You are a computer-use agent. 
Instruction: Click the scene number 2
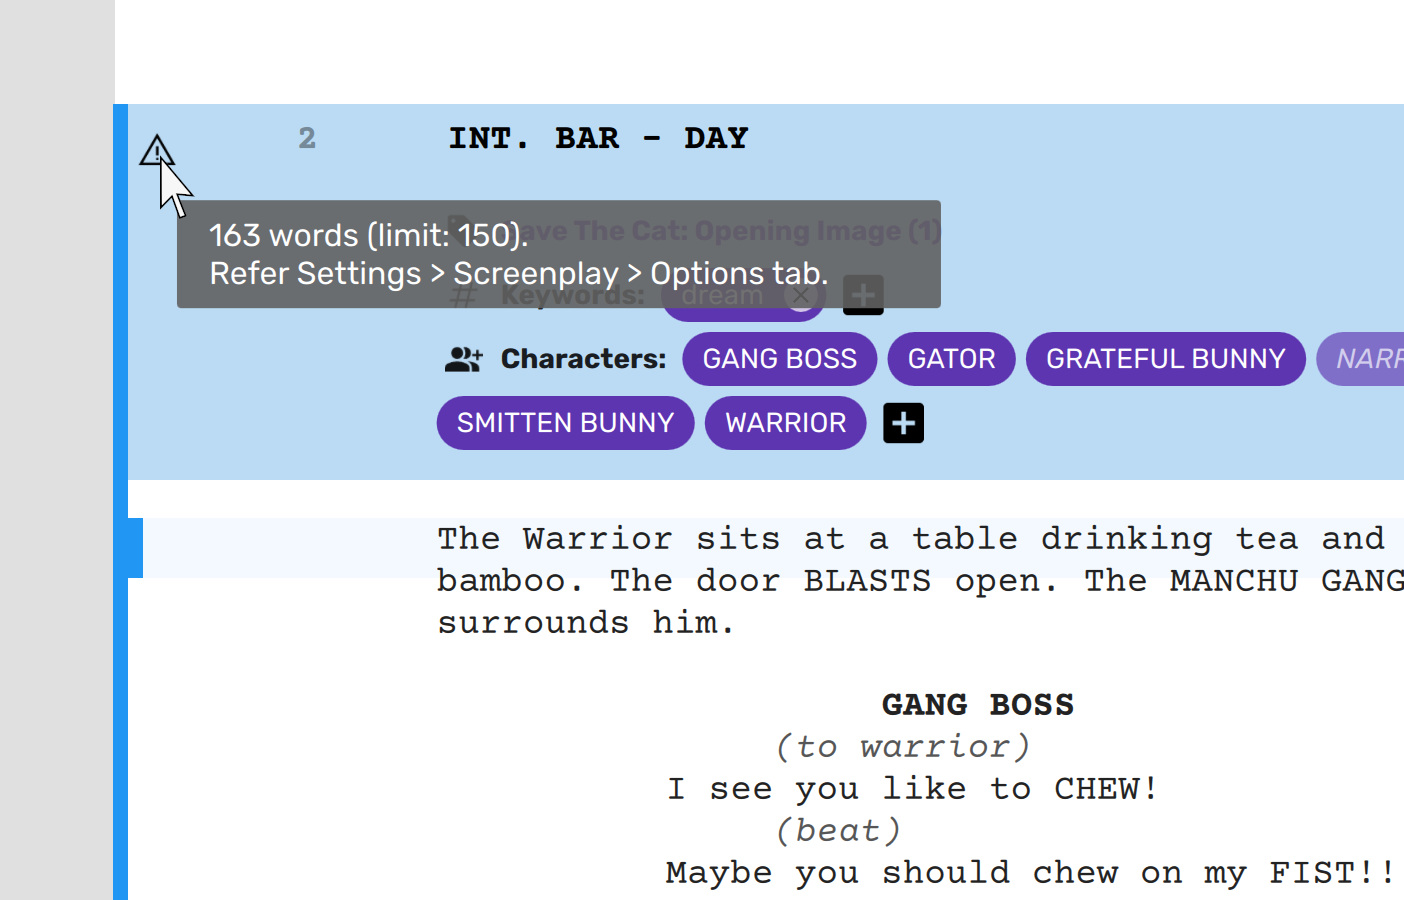click(x=307, y=138)
